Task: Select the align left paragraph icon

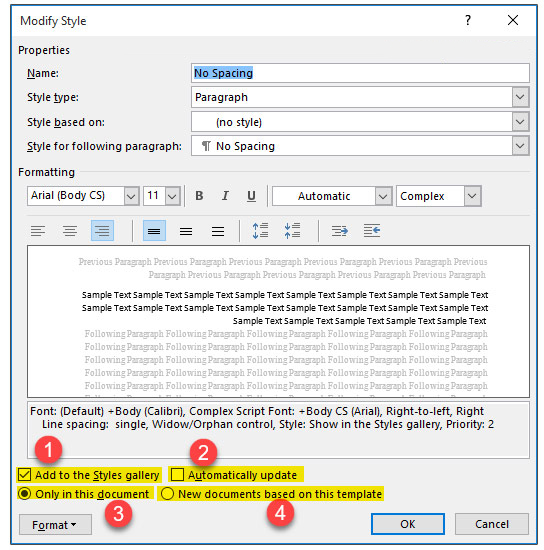Action: click(38, 231)
